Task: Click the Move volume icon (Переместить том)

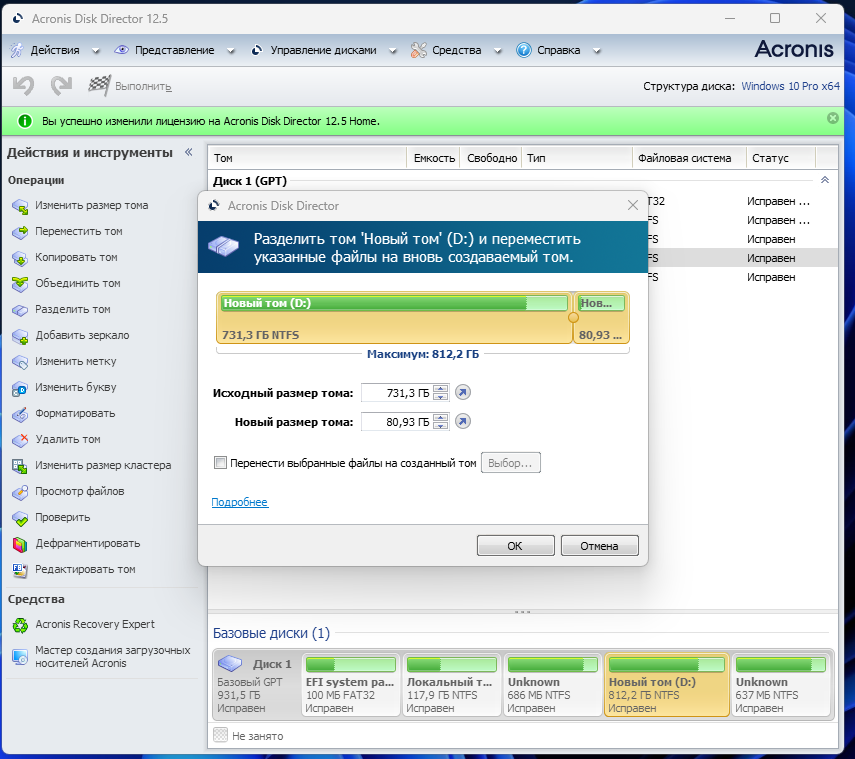Action: [20, 232]
